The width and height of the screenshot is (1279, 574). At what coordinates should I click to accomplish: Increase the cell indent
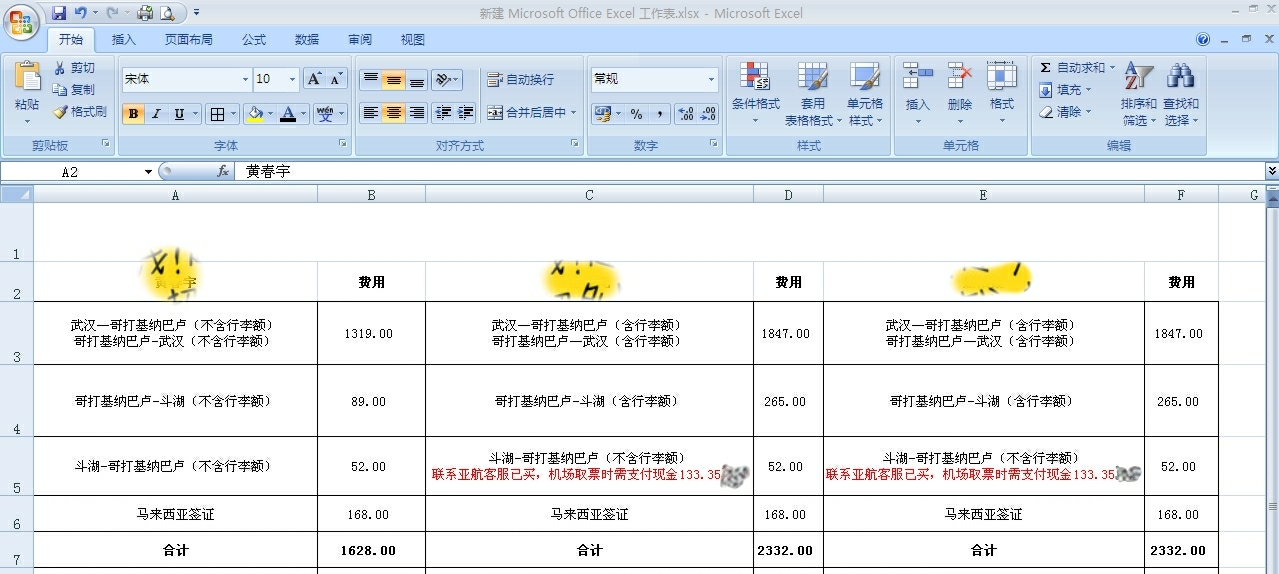(465, 113)
